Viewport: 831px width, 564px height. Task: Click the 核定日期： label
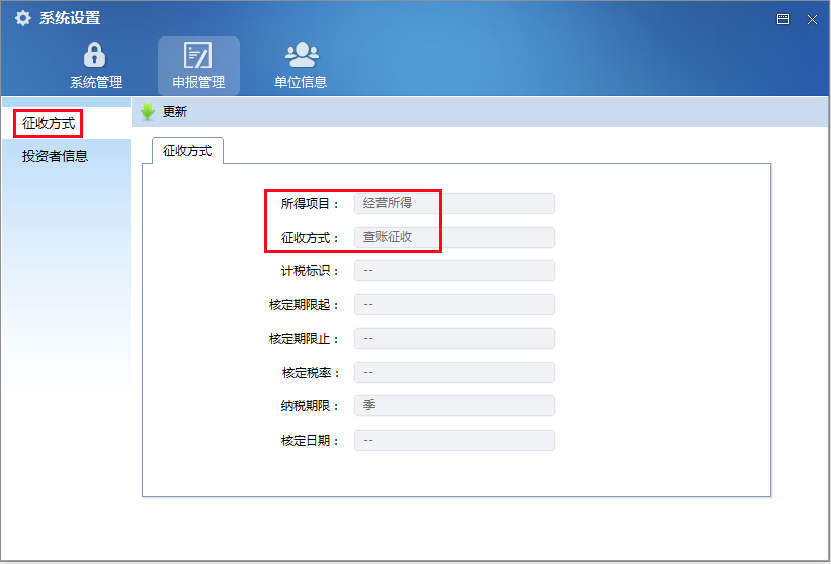point(310,441)
